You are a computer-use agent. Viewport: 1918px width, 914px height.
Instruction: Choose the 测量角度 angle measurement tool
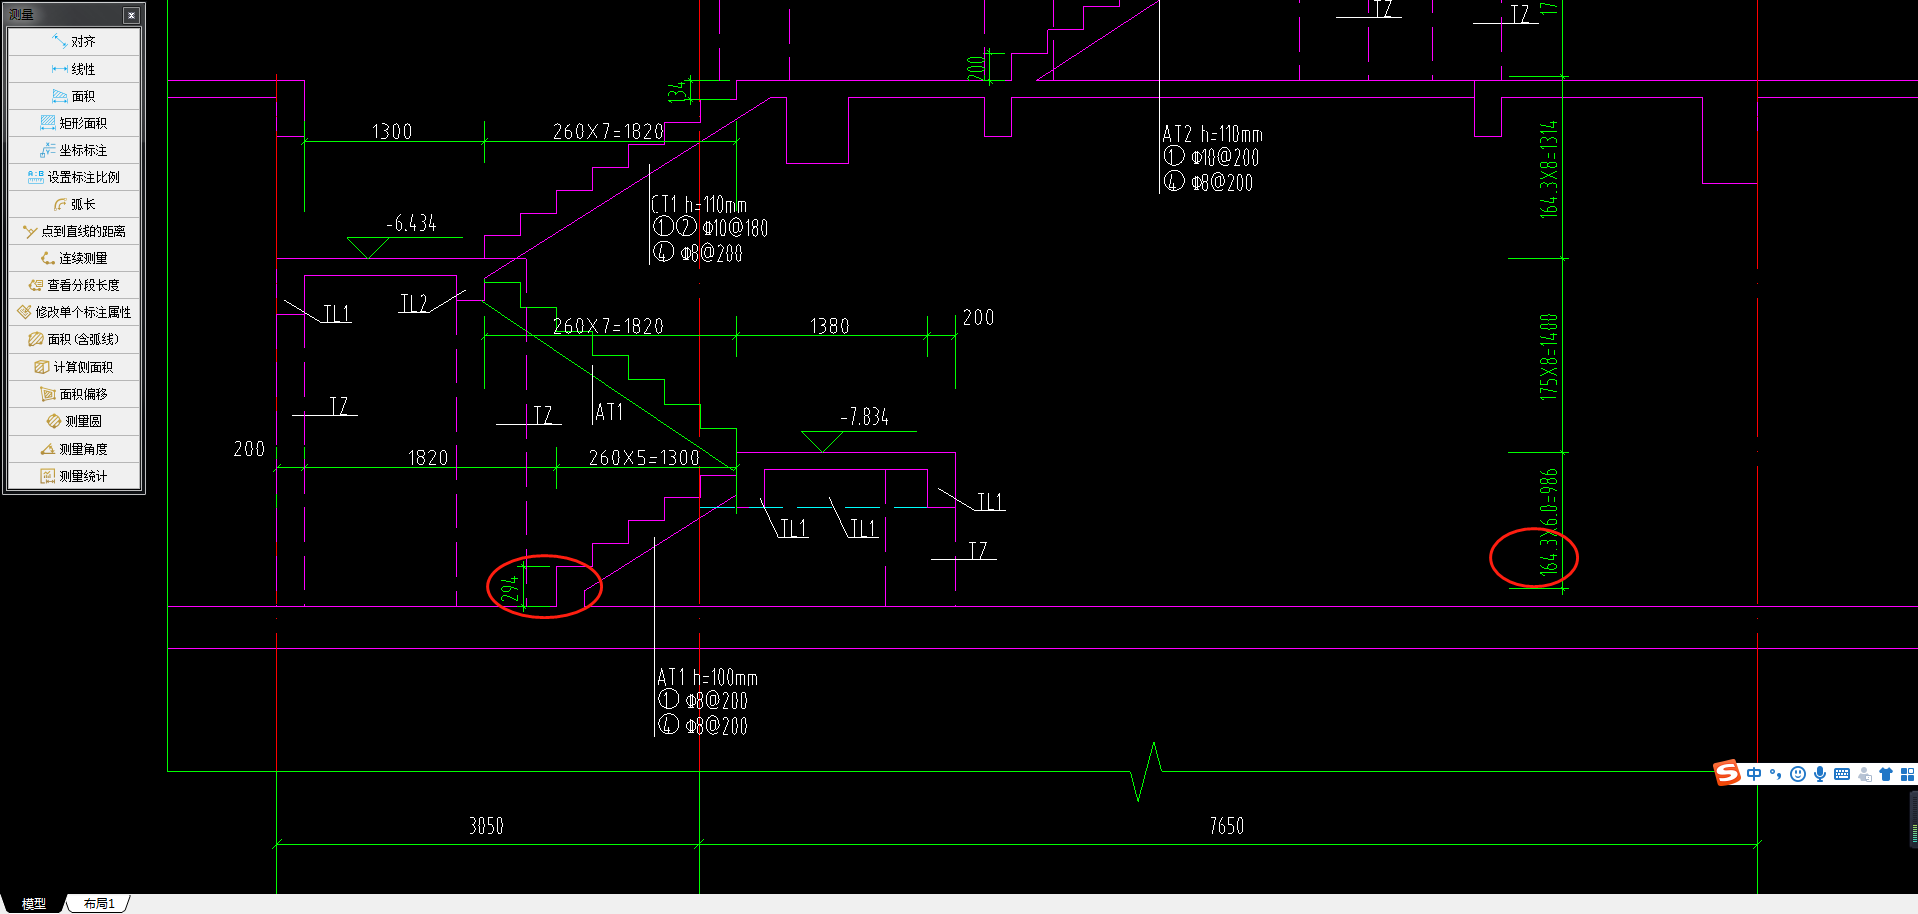click(74, 449)
